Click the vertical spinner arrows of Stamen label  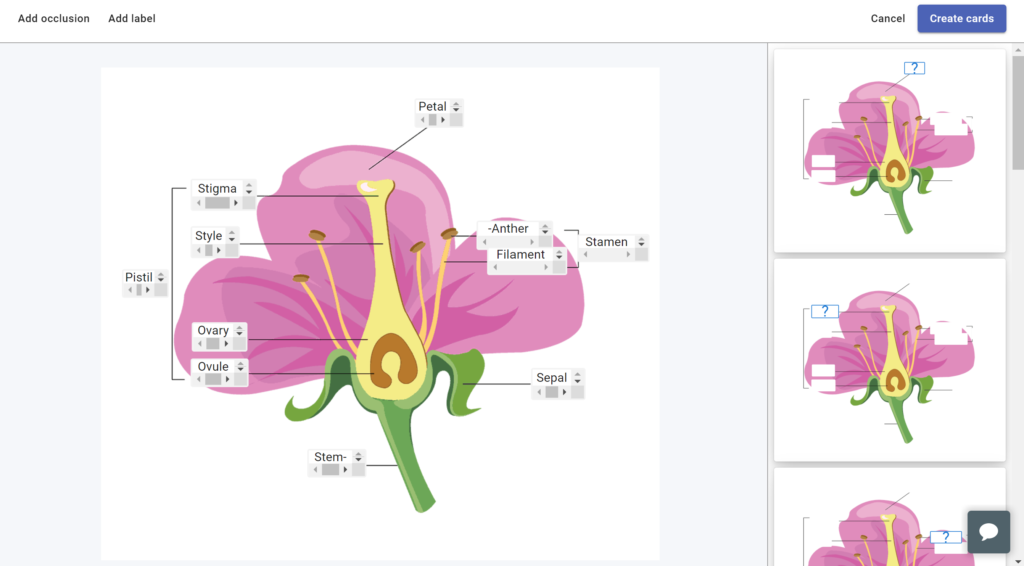click(641, 242)
